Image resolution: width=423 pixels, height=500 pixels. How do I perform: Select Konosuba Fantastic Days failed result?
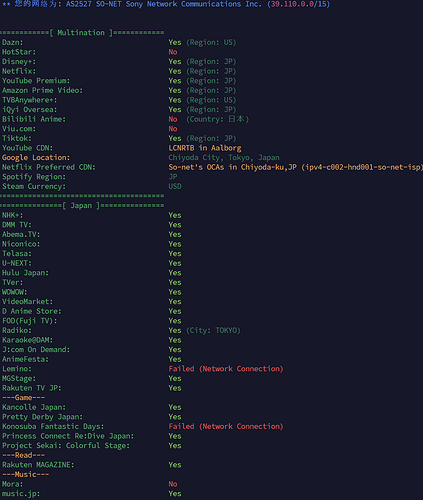coord(226,426)
